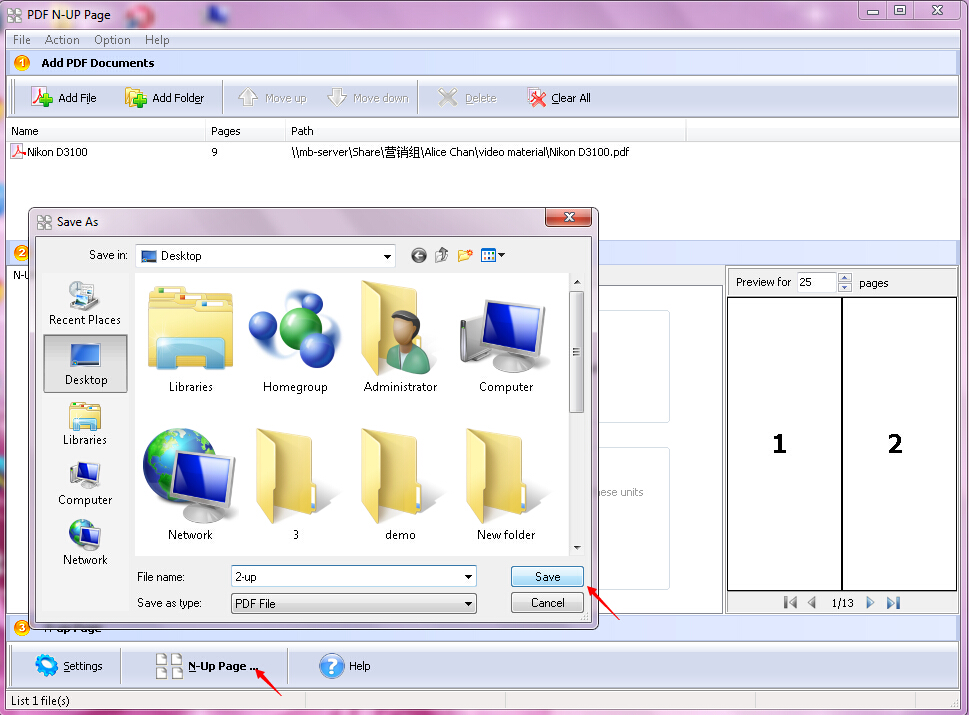
Task: Go up one folder level in Save As
Action: coord(441,255)
